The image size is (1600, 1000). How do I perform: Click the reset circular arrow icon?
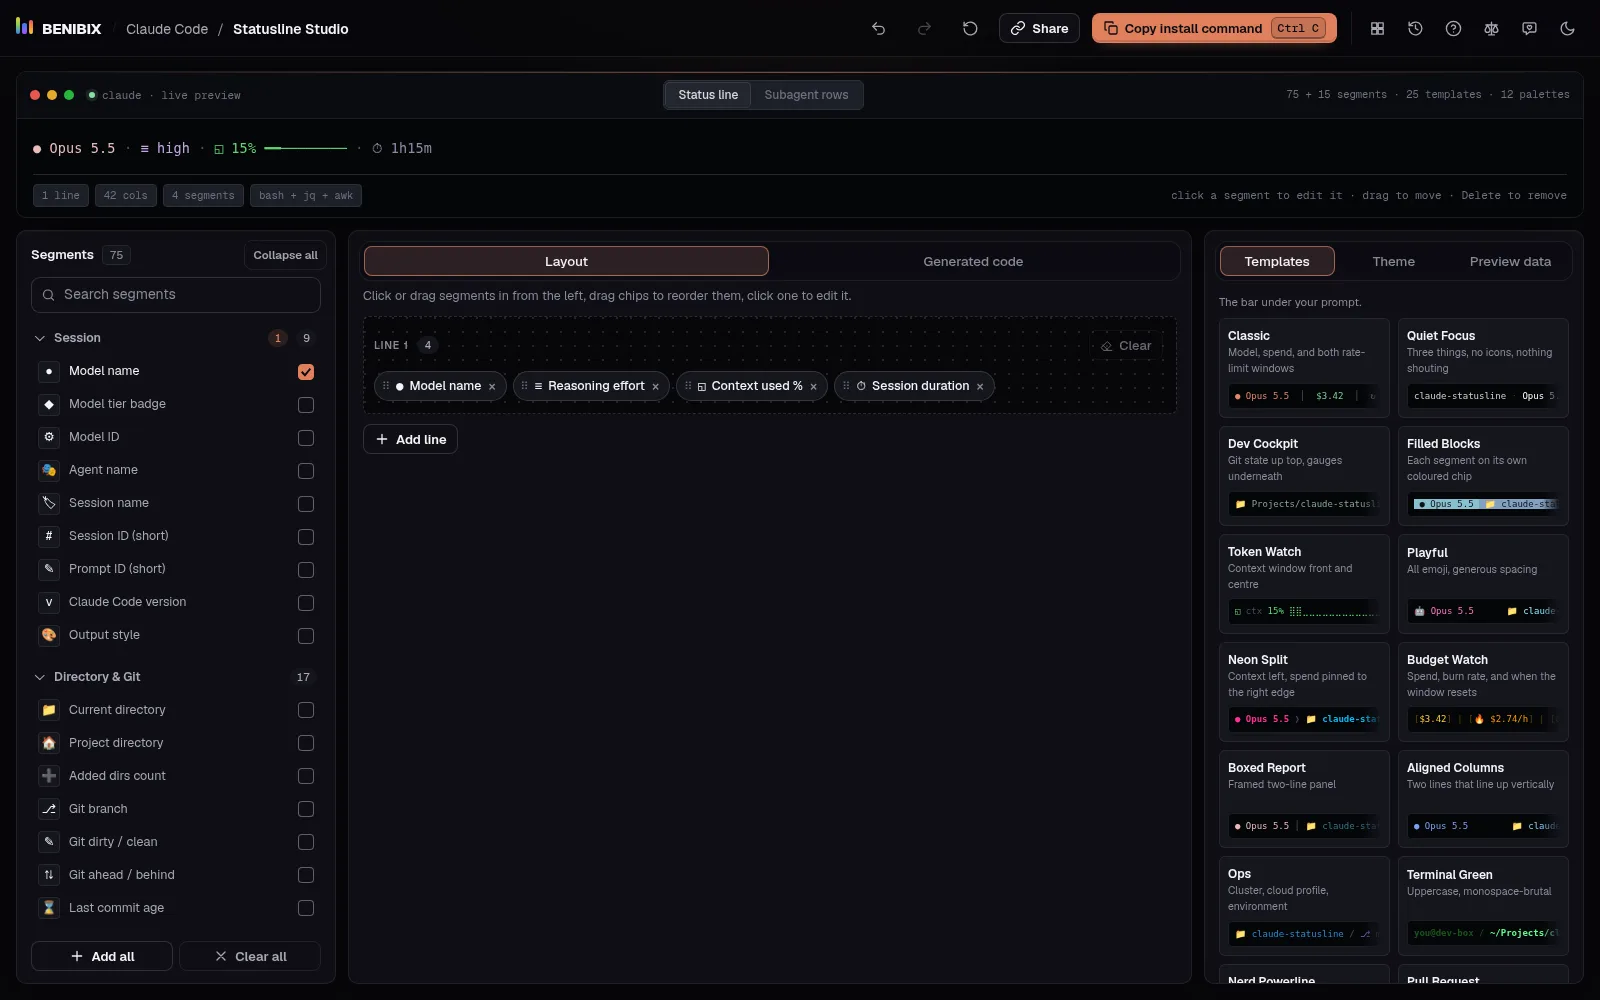(x=970, y=29)
